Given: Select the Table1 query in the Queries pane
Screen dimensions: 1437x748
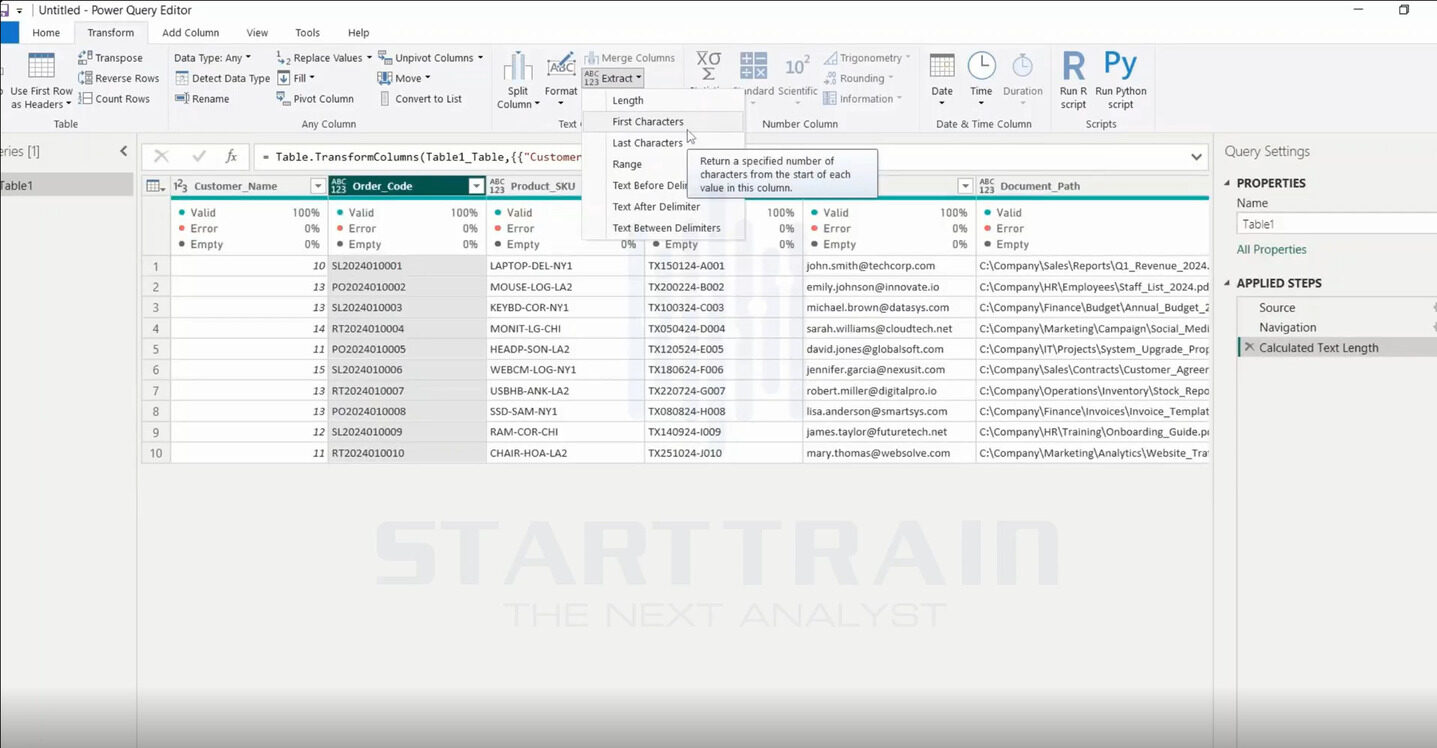Looking at the screenshot, I should pyautogui.click(x=66, y=185).
